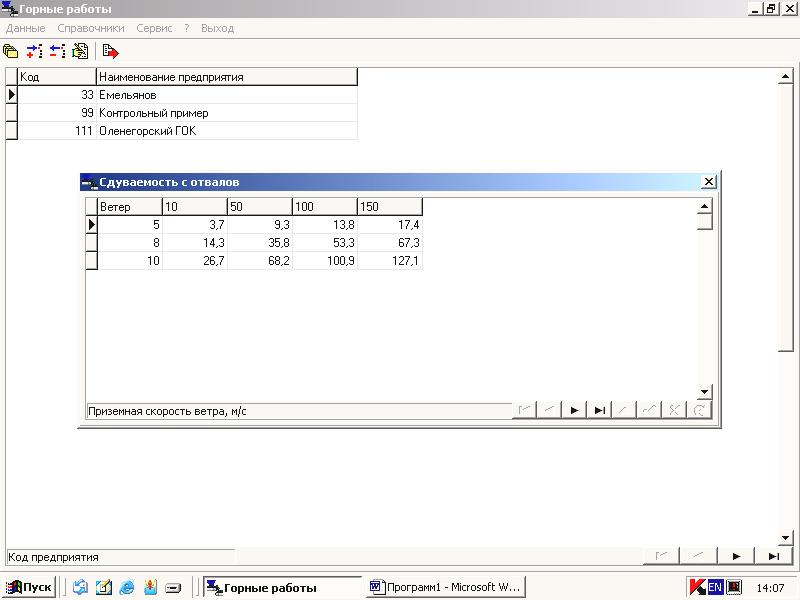Open the ? help menu
800x600 pixels.
coord(187,28)
